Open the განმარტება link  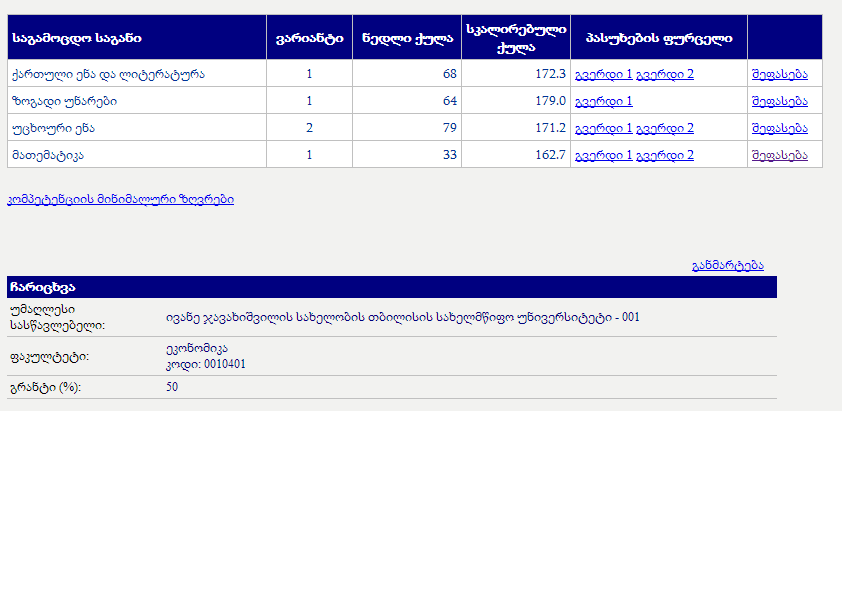click(x=728, y=265)
